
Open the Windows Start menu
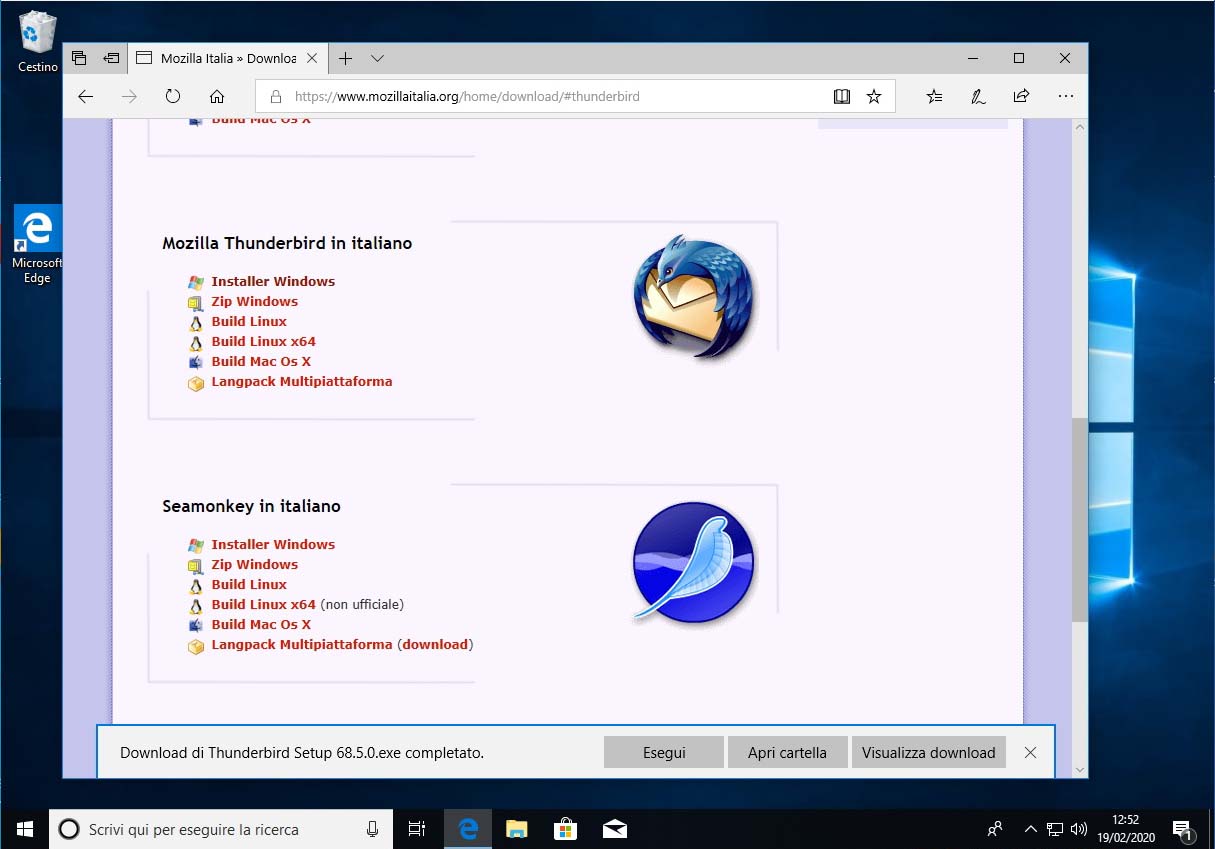(24, 829)
